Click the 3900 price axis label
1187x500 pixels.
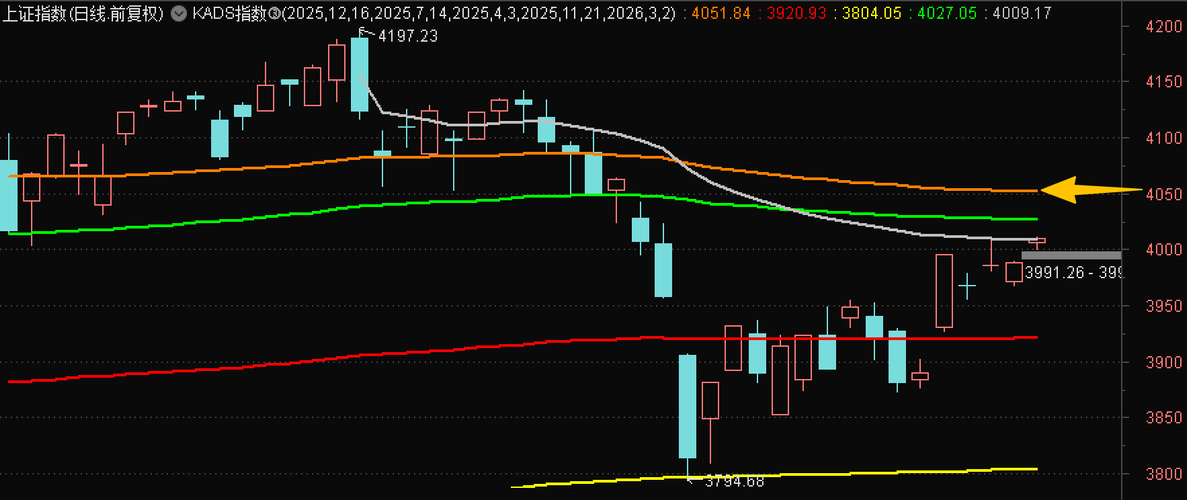(x=1163, y=362)
